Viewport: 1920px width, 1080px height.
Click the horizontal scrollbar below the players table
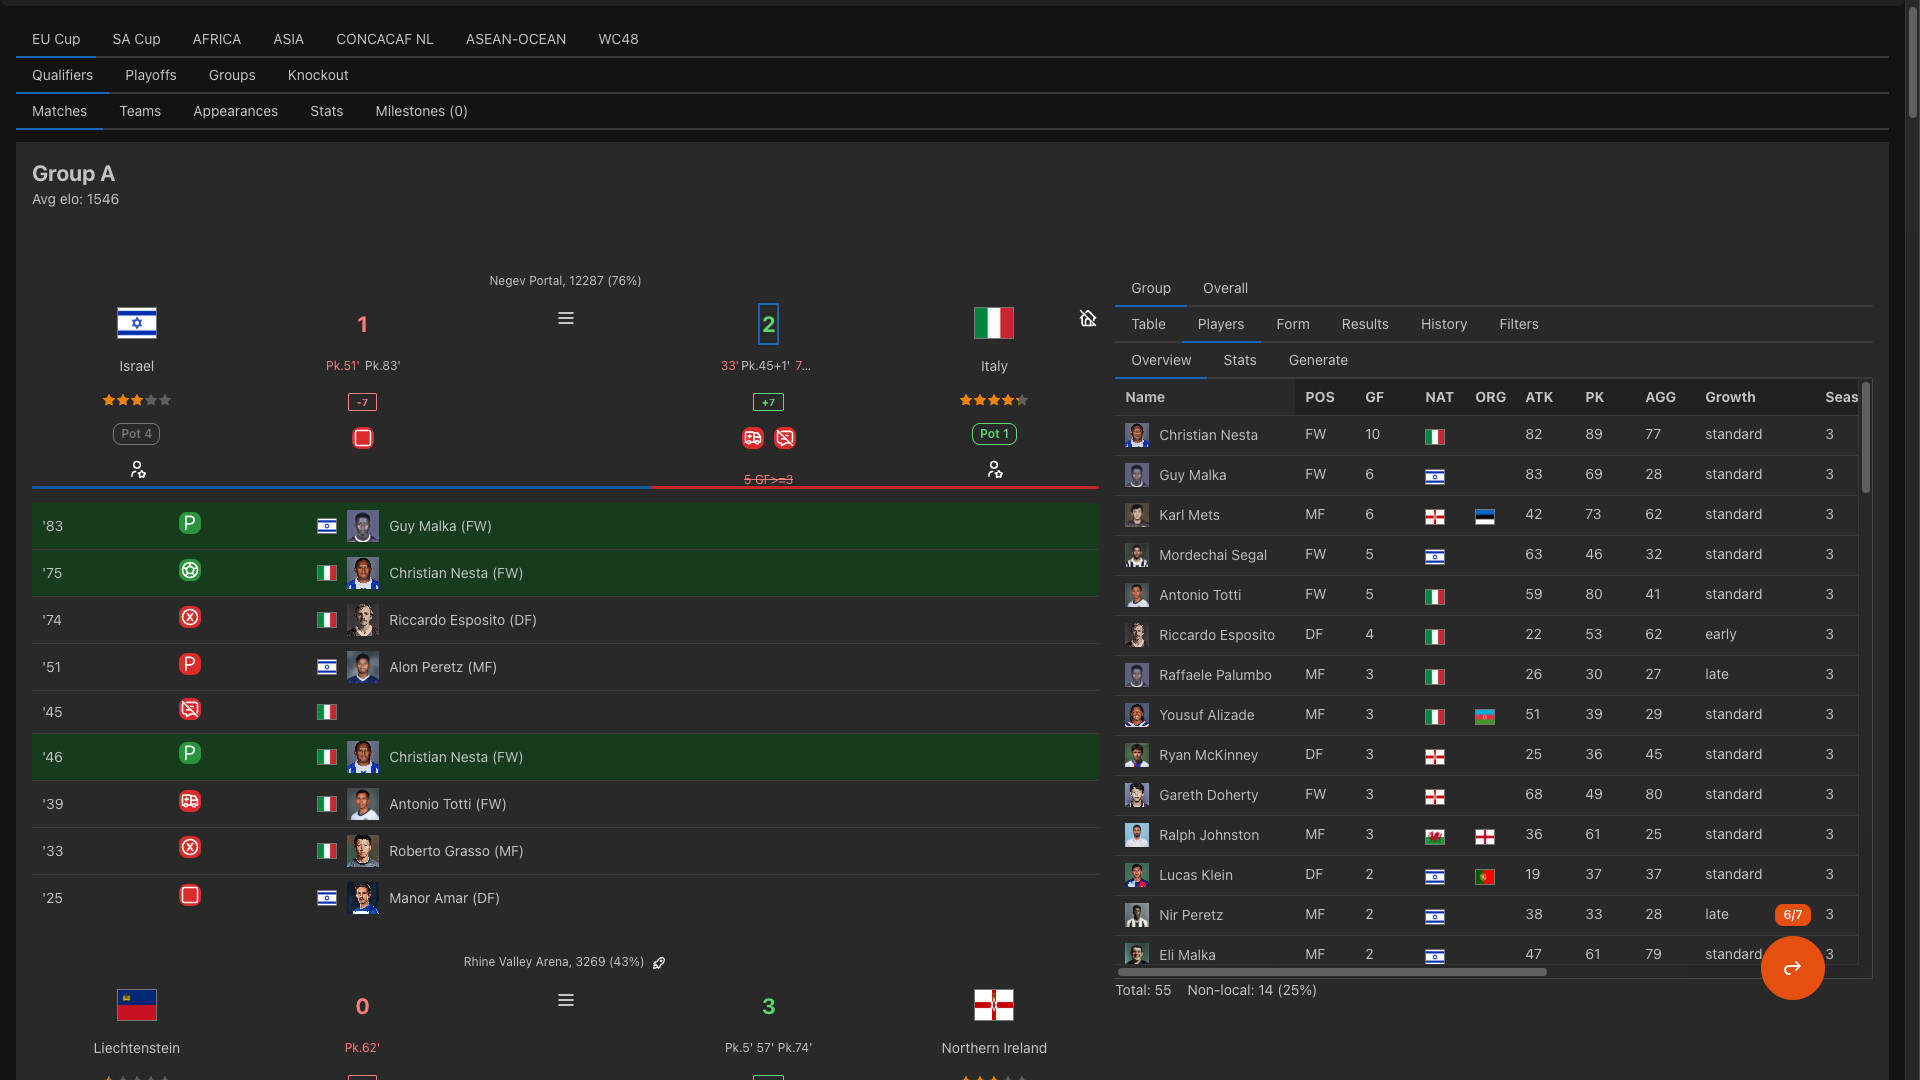click(1330, 971)
